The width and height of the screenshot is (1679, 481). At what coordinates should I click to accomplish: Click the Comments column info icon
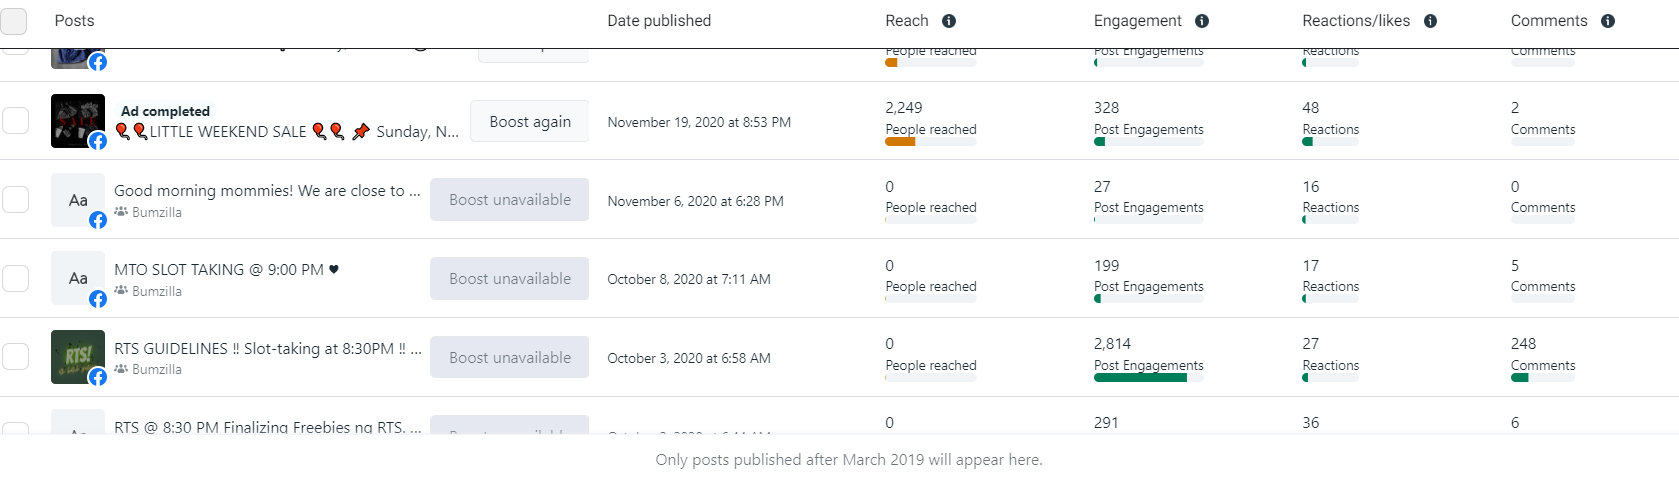(1608, 21)
